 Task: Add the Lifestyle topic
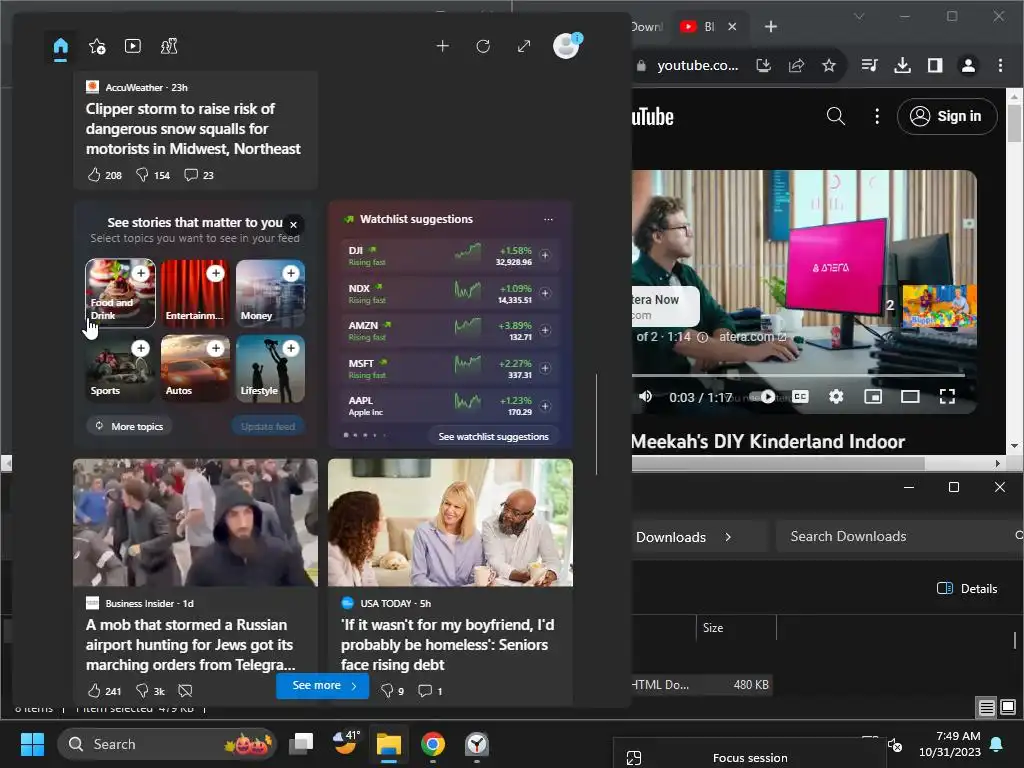(x=291, y=348)
